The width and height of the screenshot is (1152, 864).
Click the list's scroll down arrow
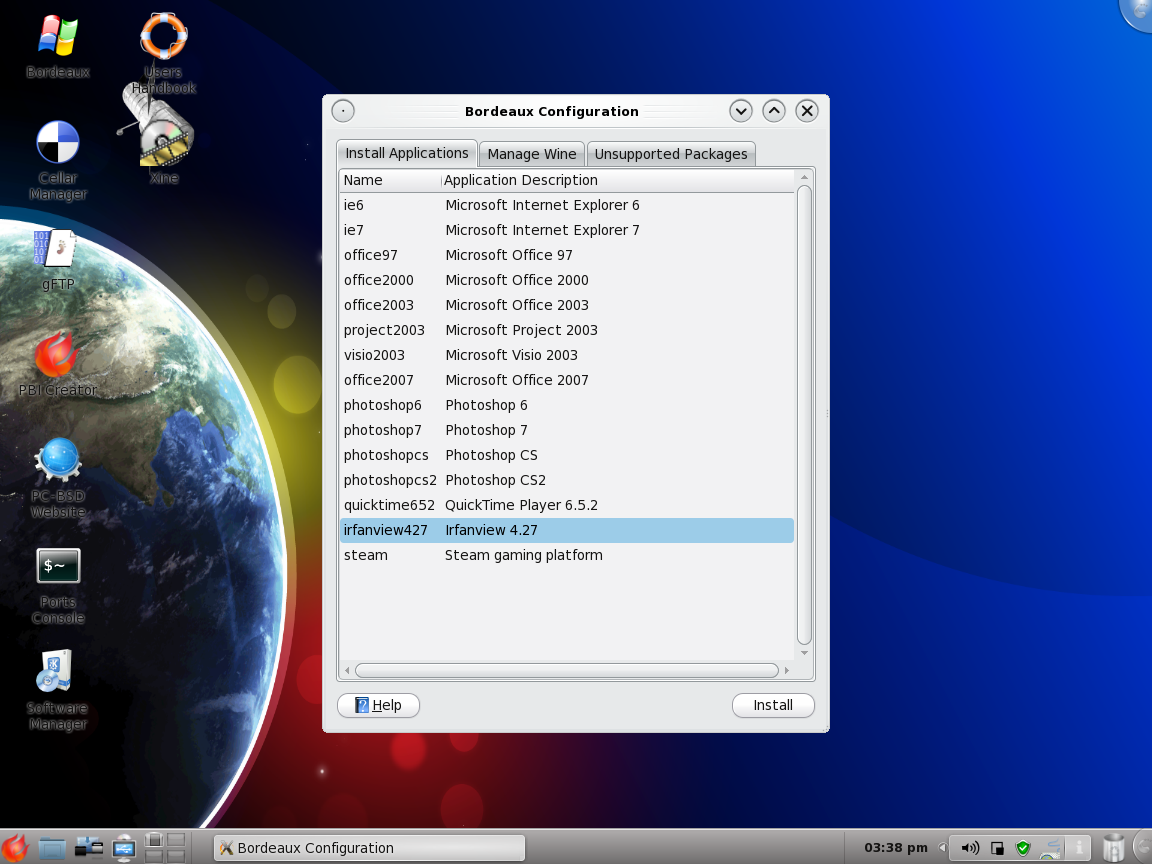(804, 652)
